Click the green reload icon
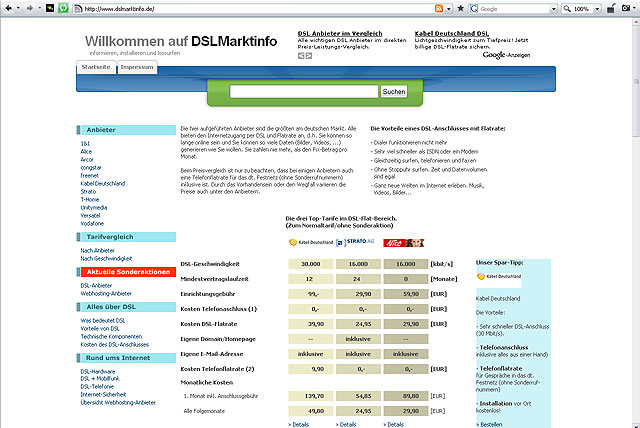Image resolution: width=640 pixels, height=428 pixels. click(63, 8)
